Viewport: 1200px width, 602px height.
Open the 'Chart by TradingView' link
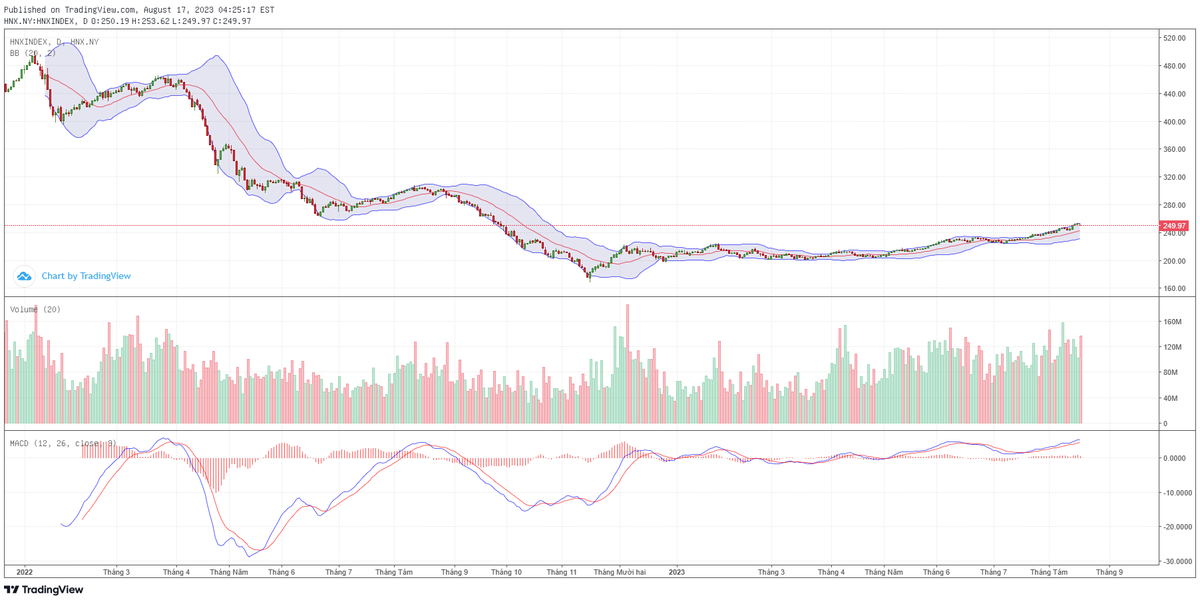tap(86, 276)
